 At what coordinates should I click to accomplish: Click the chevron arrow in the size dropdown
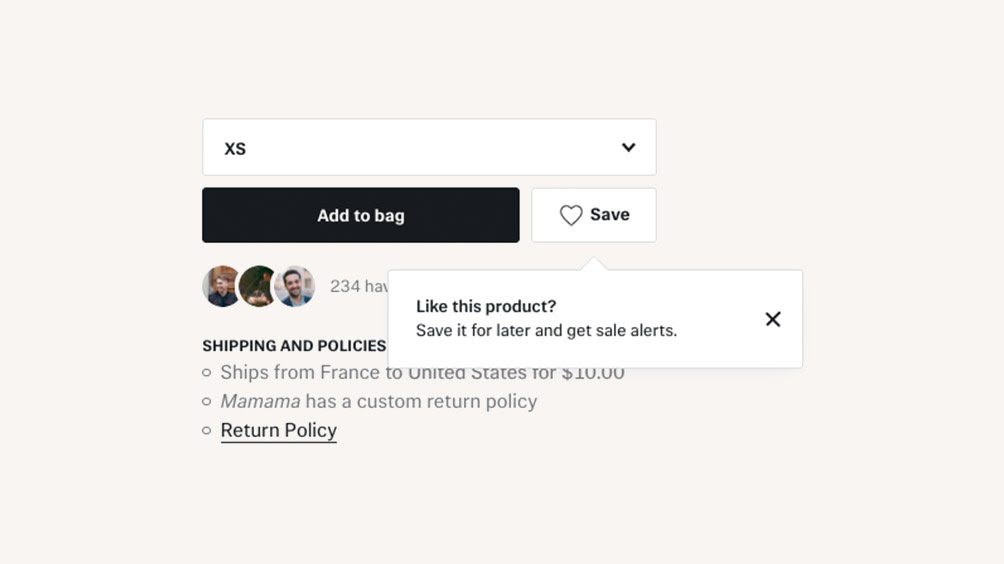(x=629, y=147)
